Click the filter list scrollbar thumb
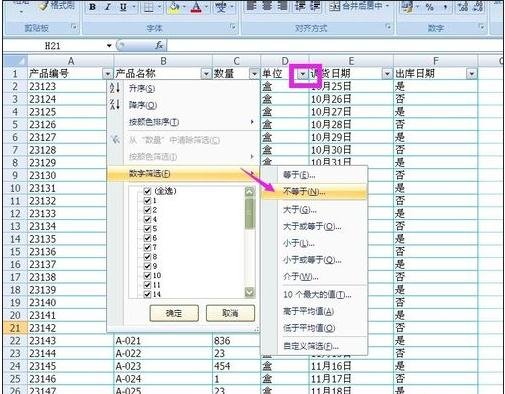The image size is (505, 394). (250, 213)
